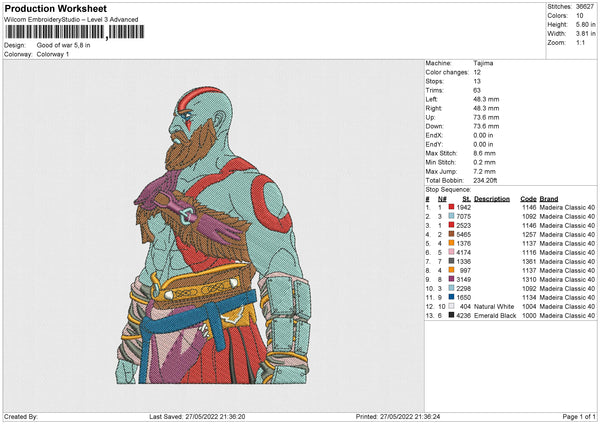This screenshot has height=424, width=600.
Task: Select the Max Jump value 7.2 mm
Action: 484,171
